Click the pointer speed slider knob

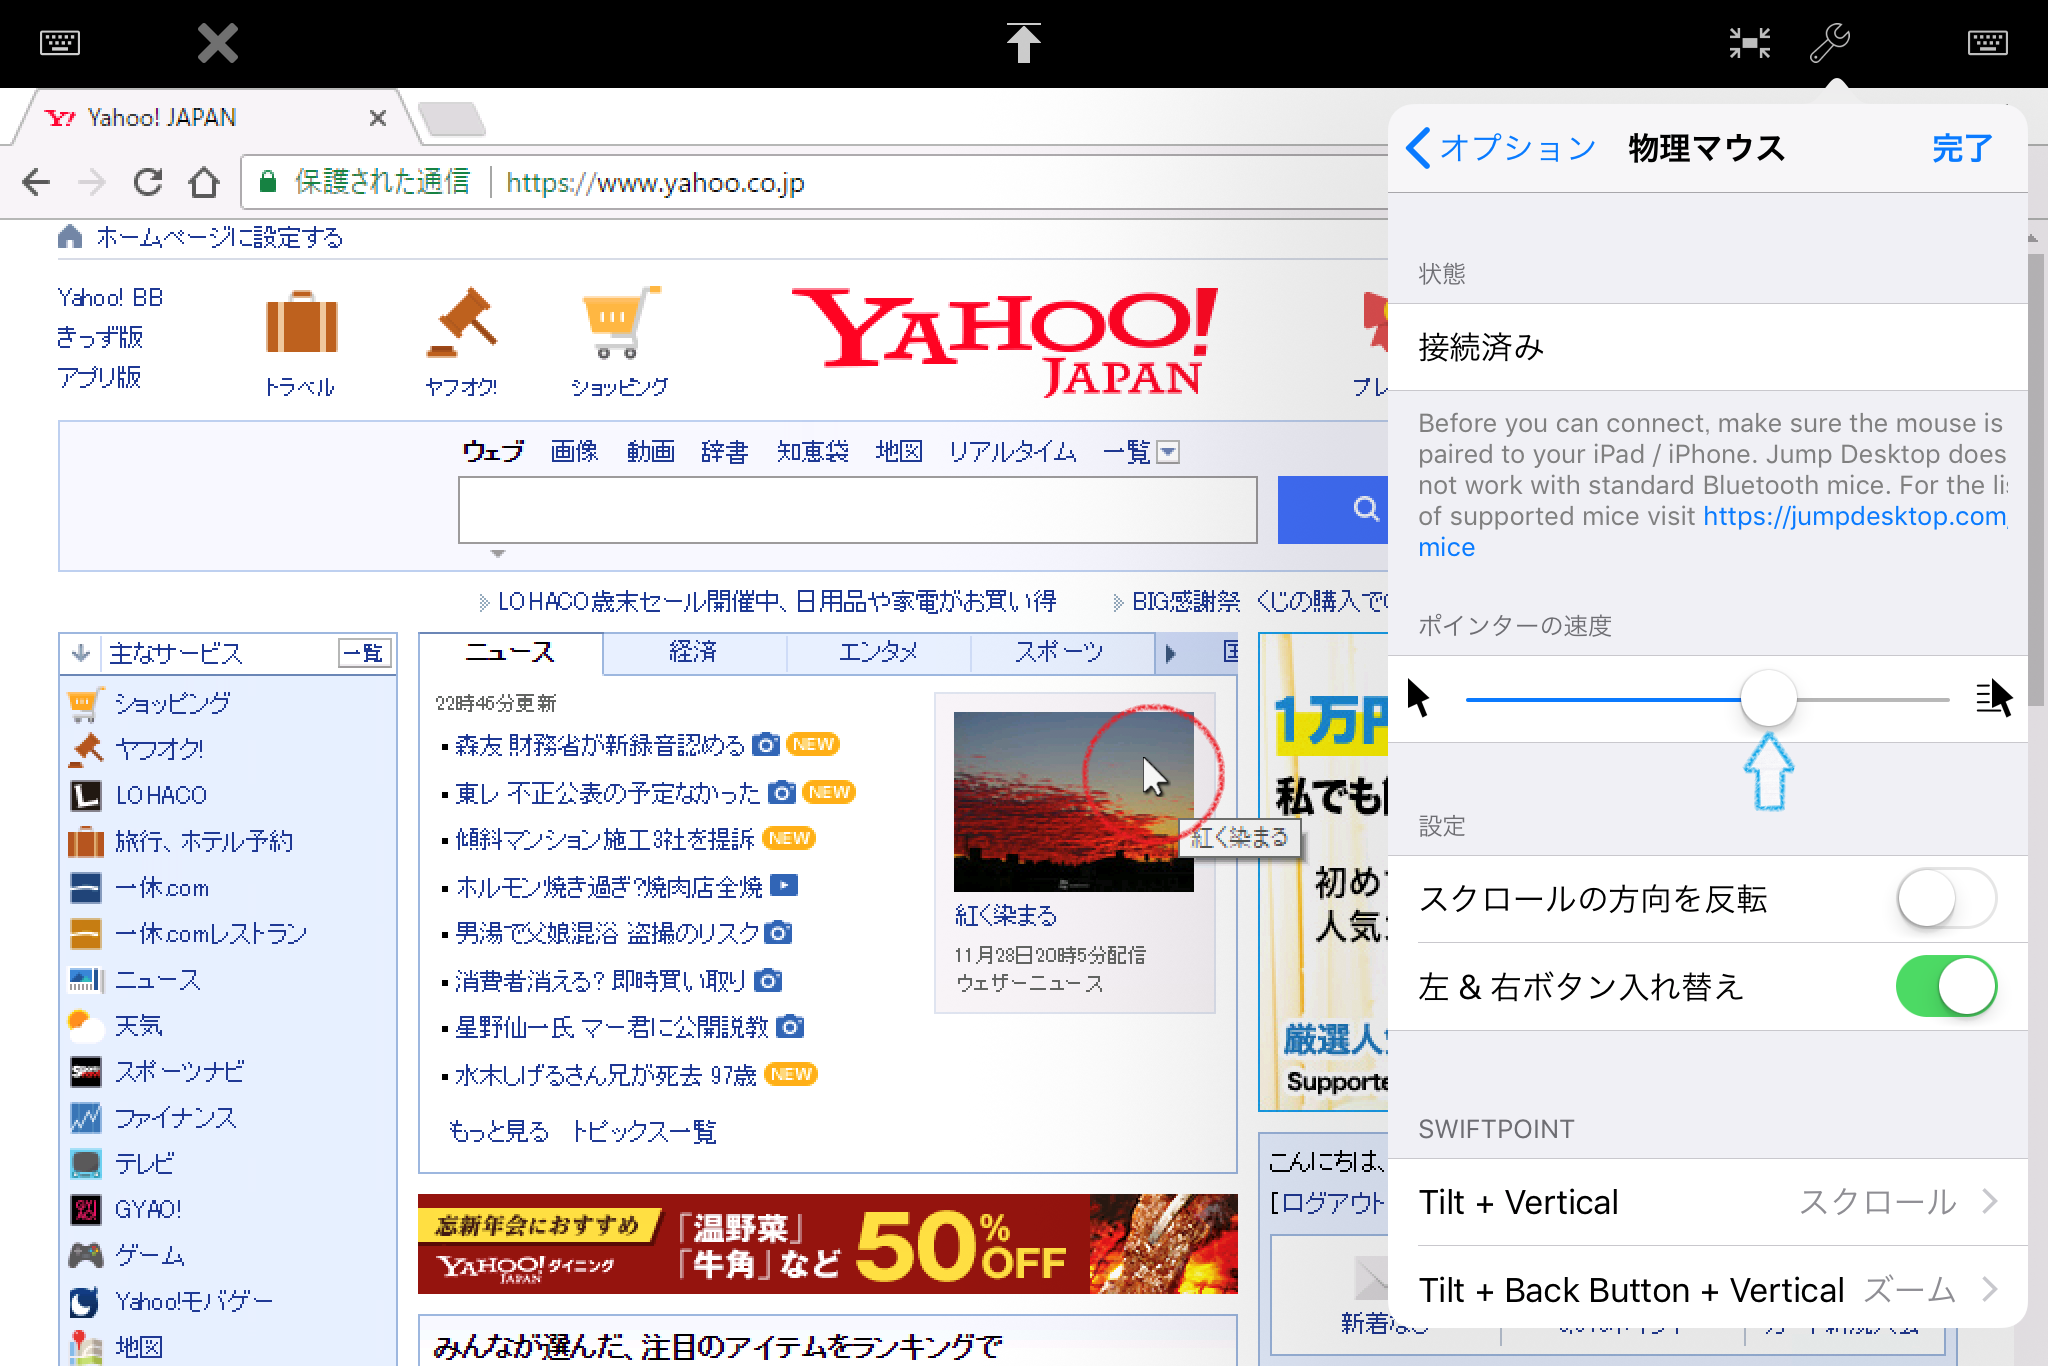coord(1768,699)
